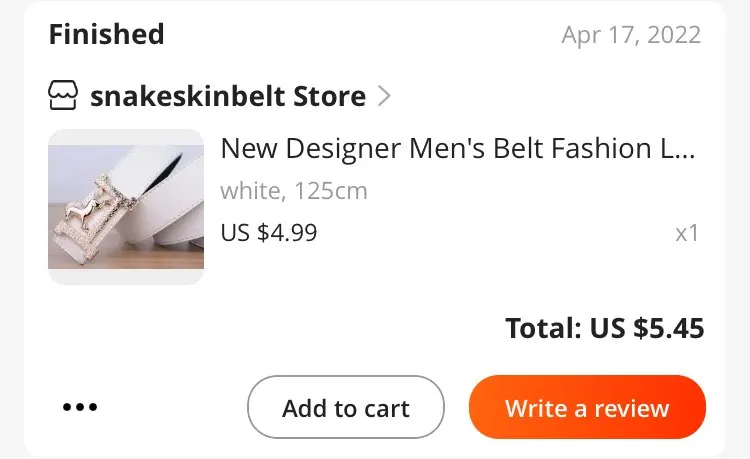The height and width of the screenshot is (459, 750).
Task: Click the x1 quantity indicator
Action: (687, 233)
